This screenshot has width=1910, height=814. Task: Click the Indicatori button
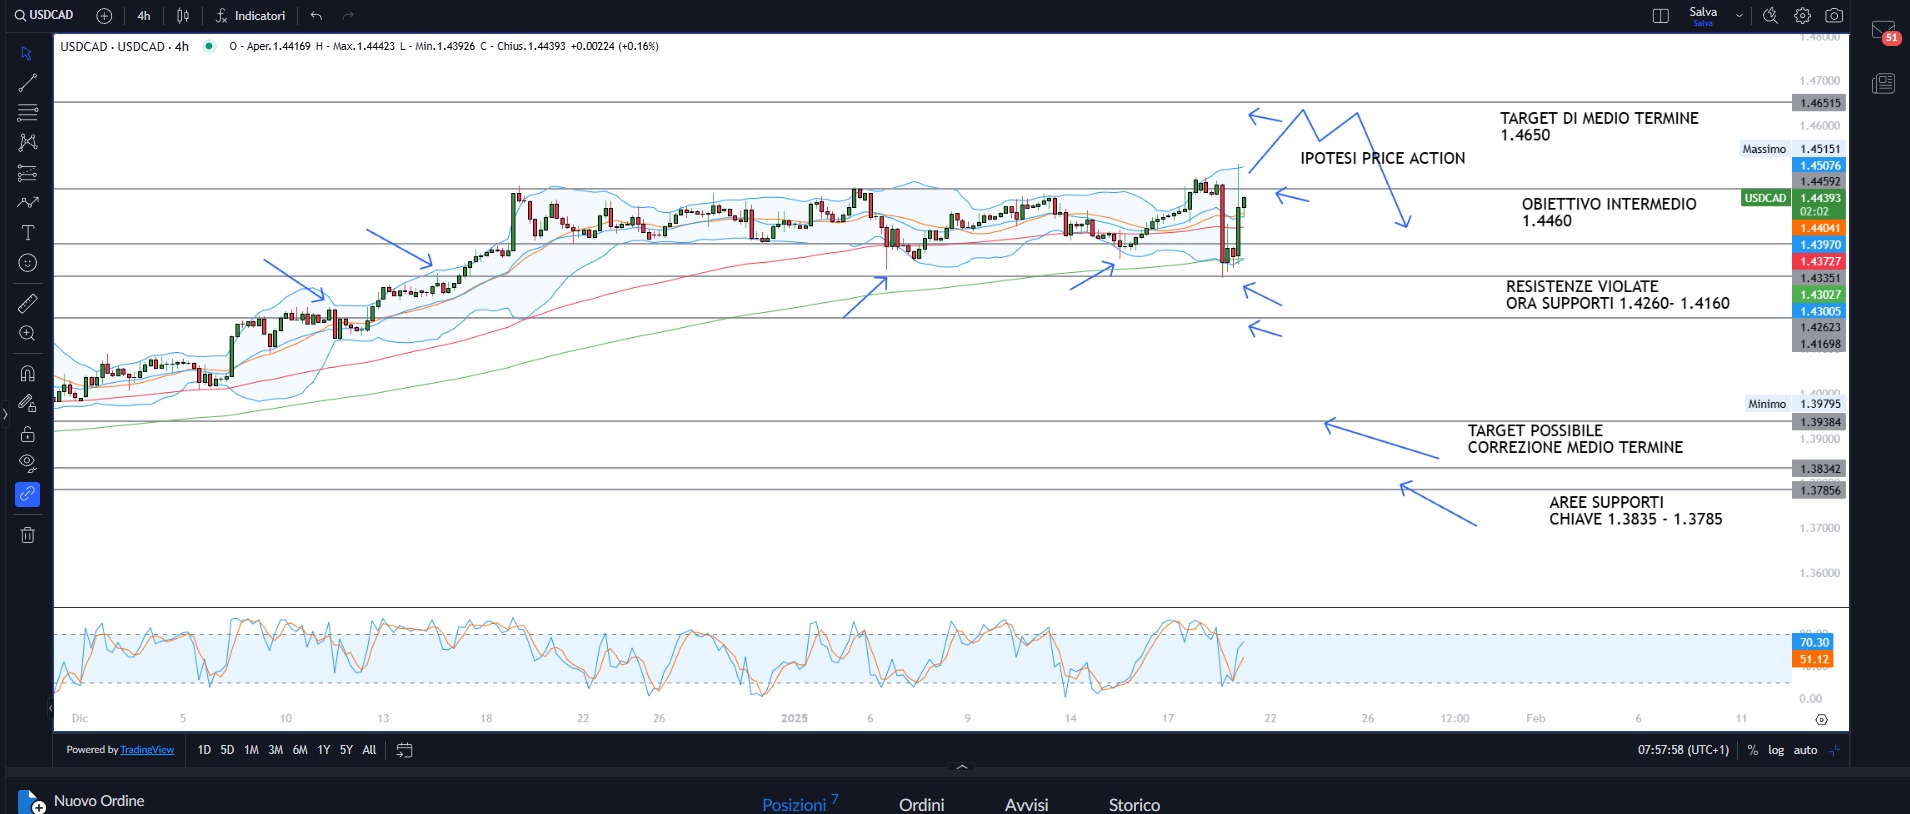251,16
